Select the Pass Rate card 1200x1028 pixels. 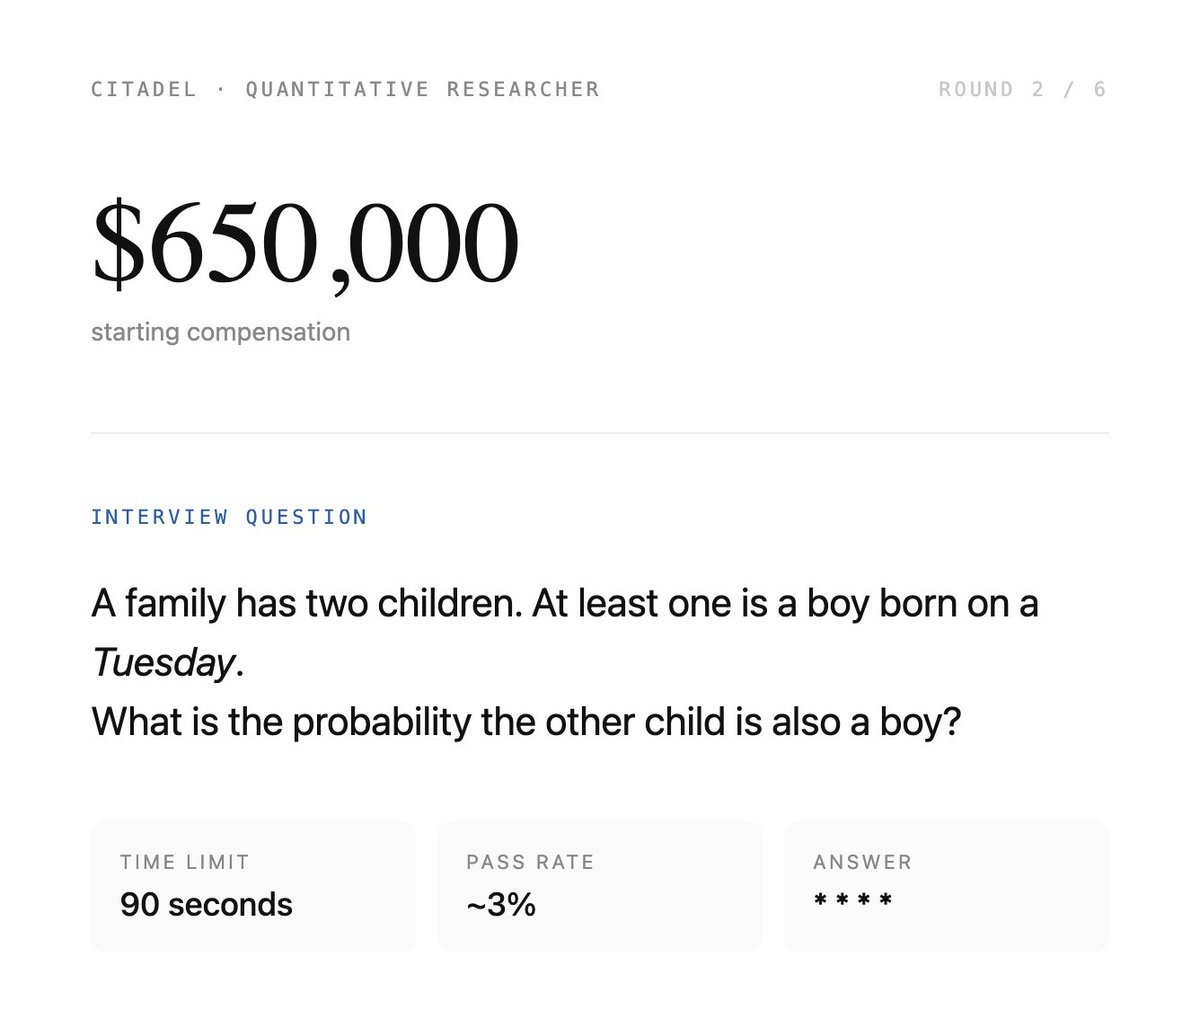tap(600, 886)
